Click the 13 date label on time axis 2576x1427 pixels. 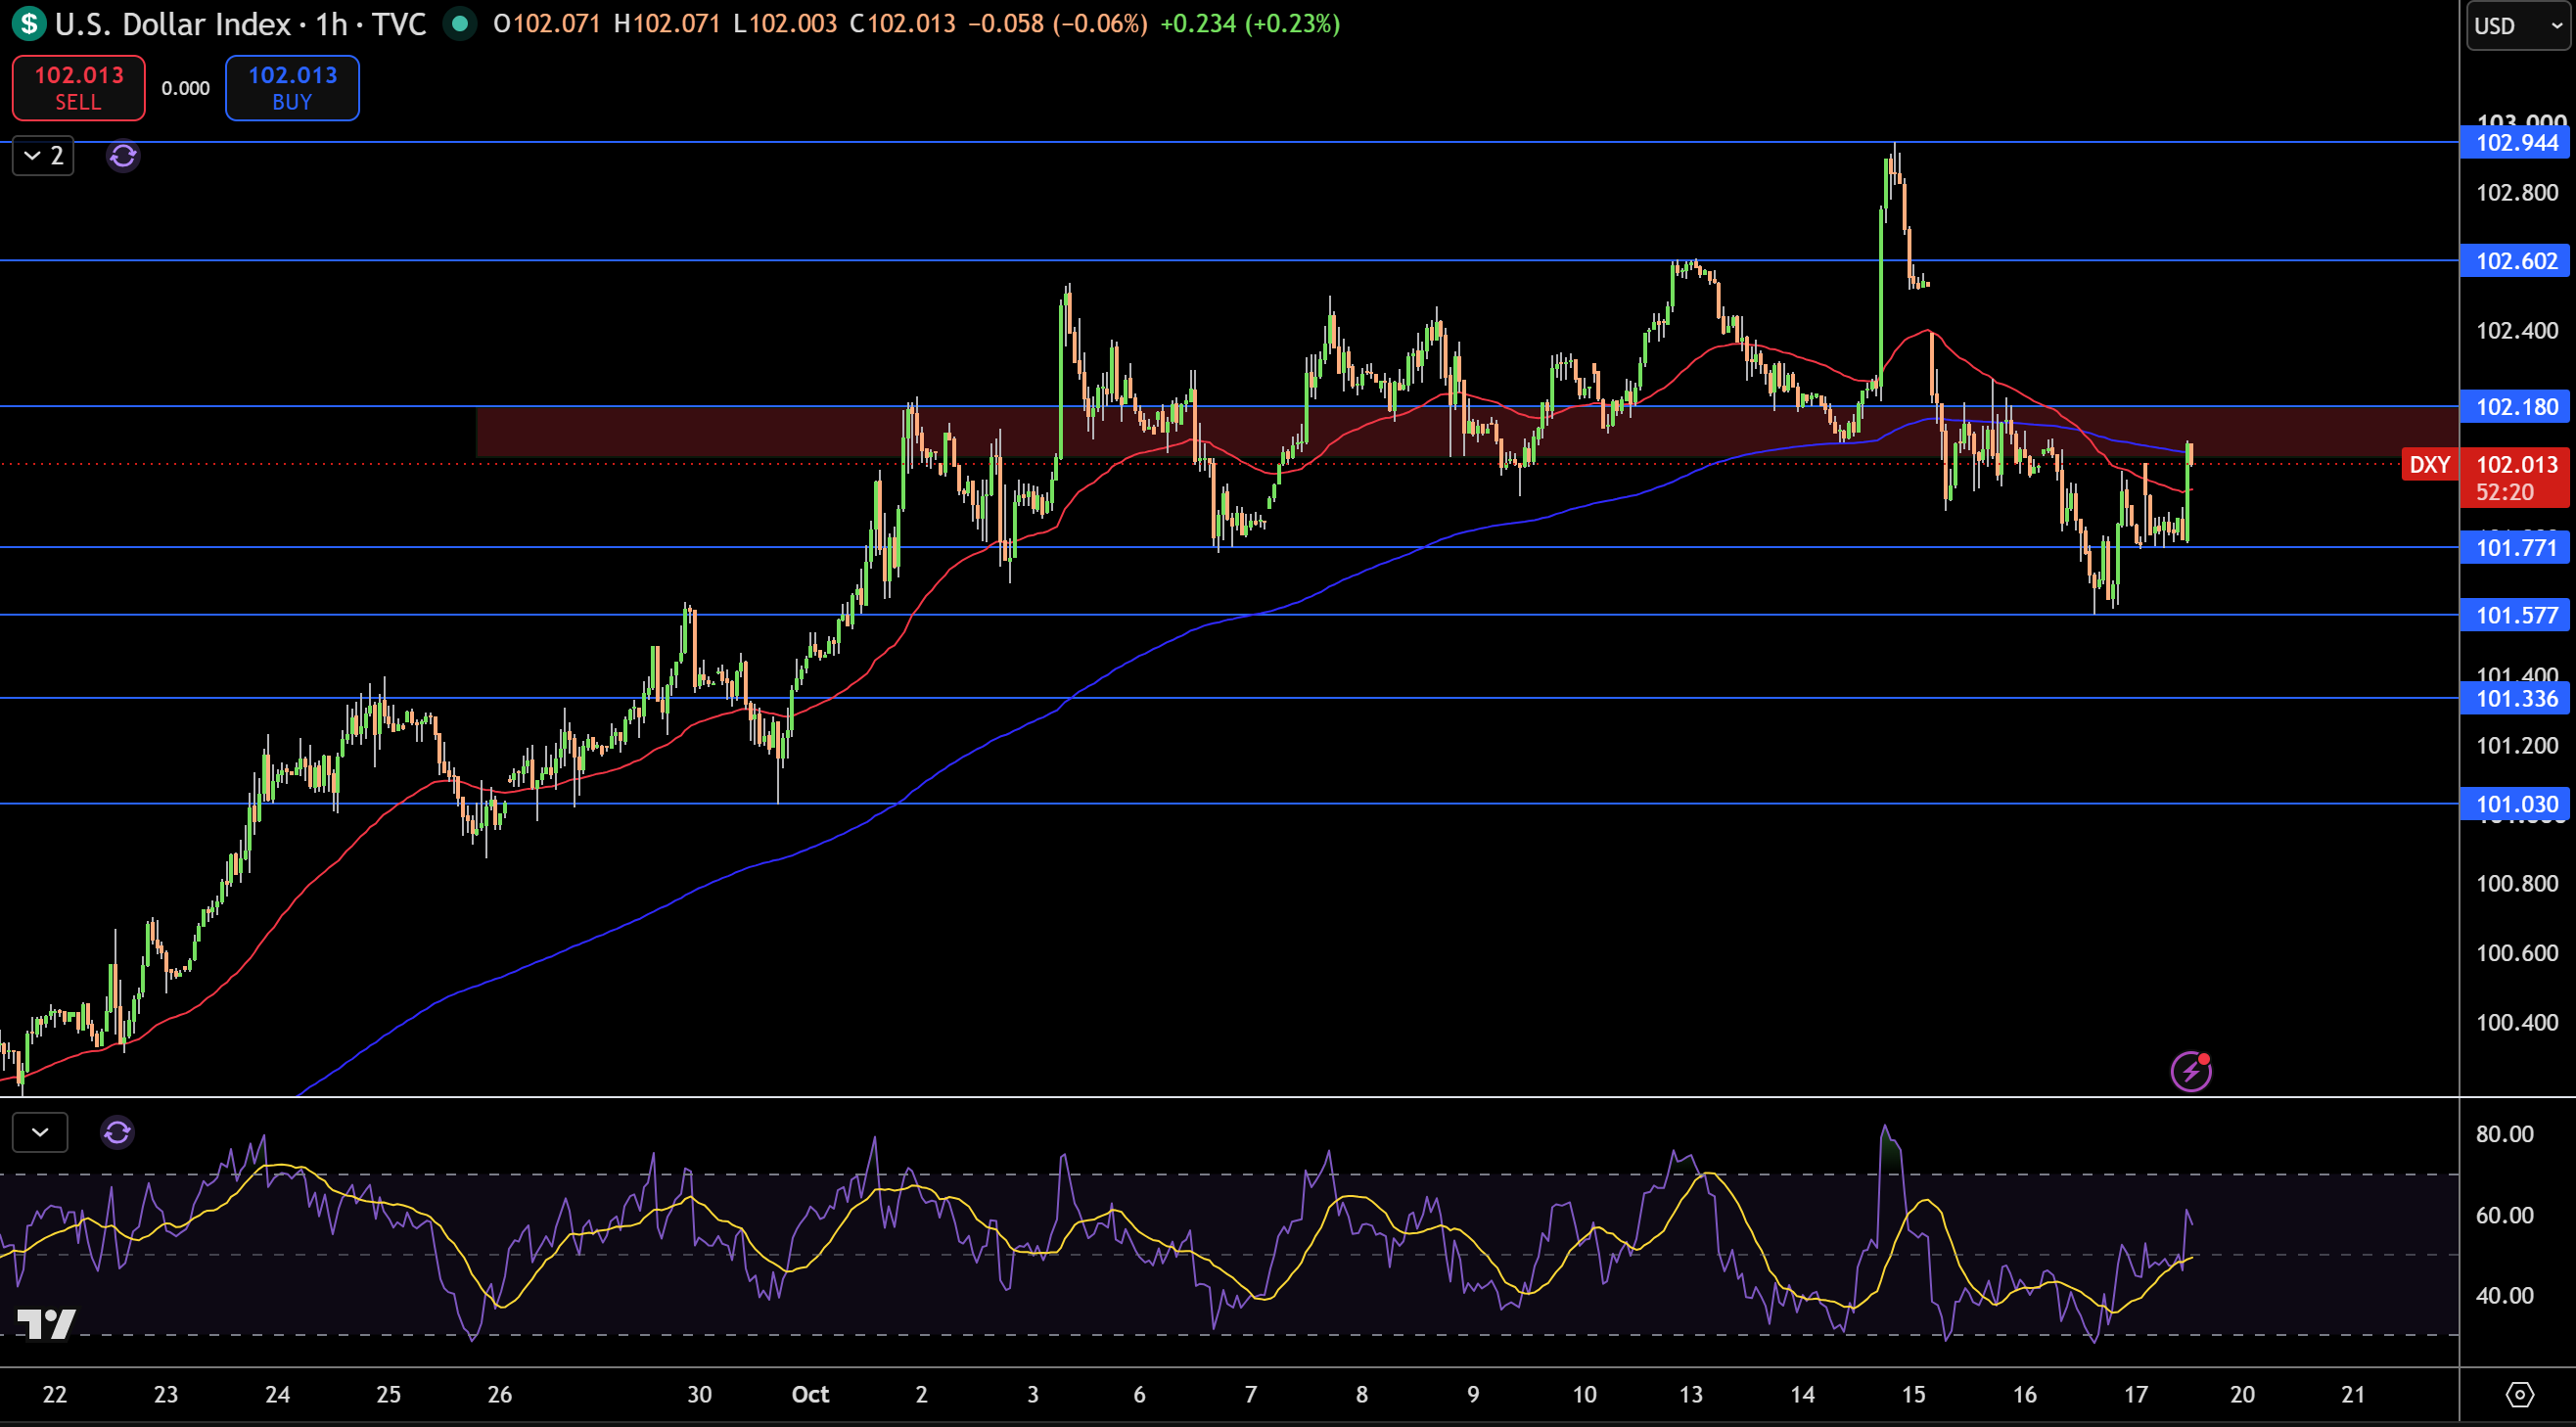[1690, 1394]
